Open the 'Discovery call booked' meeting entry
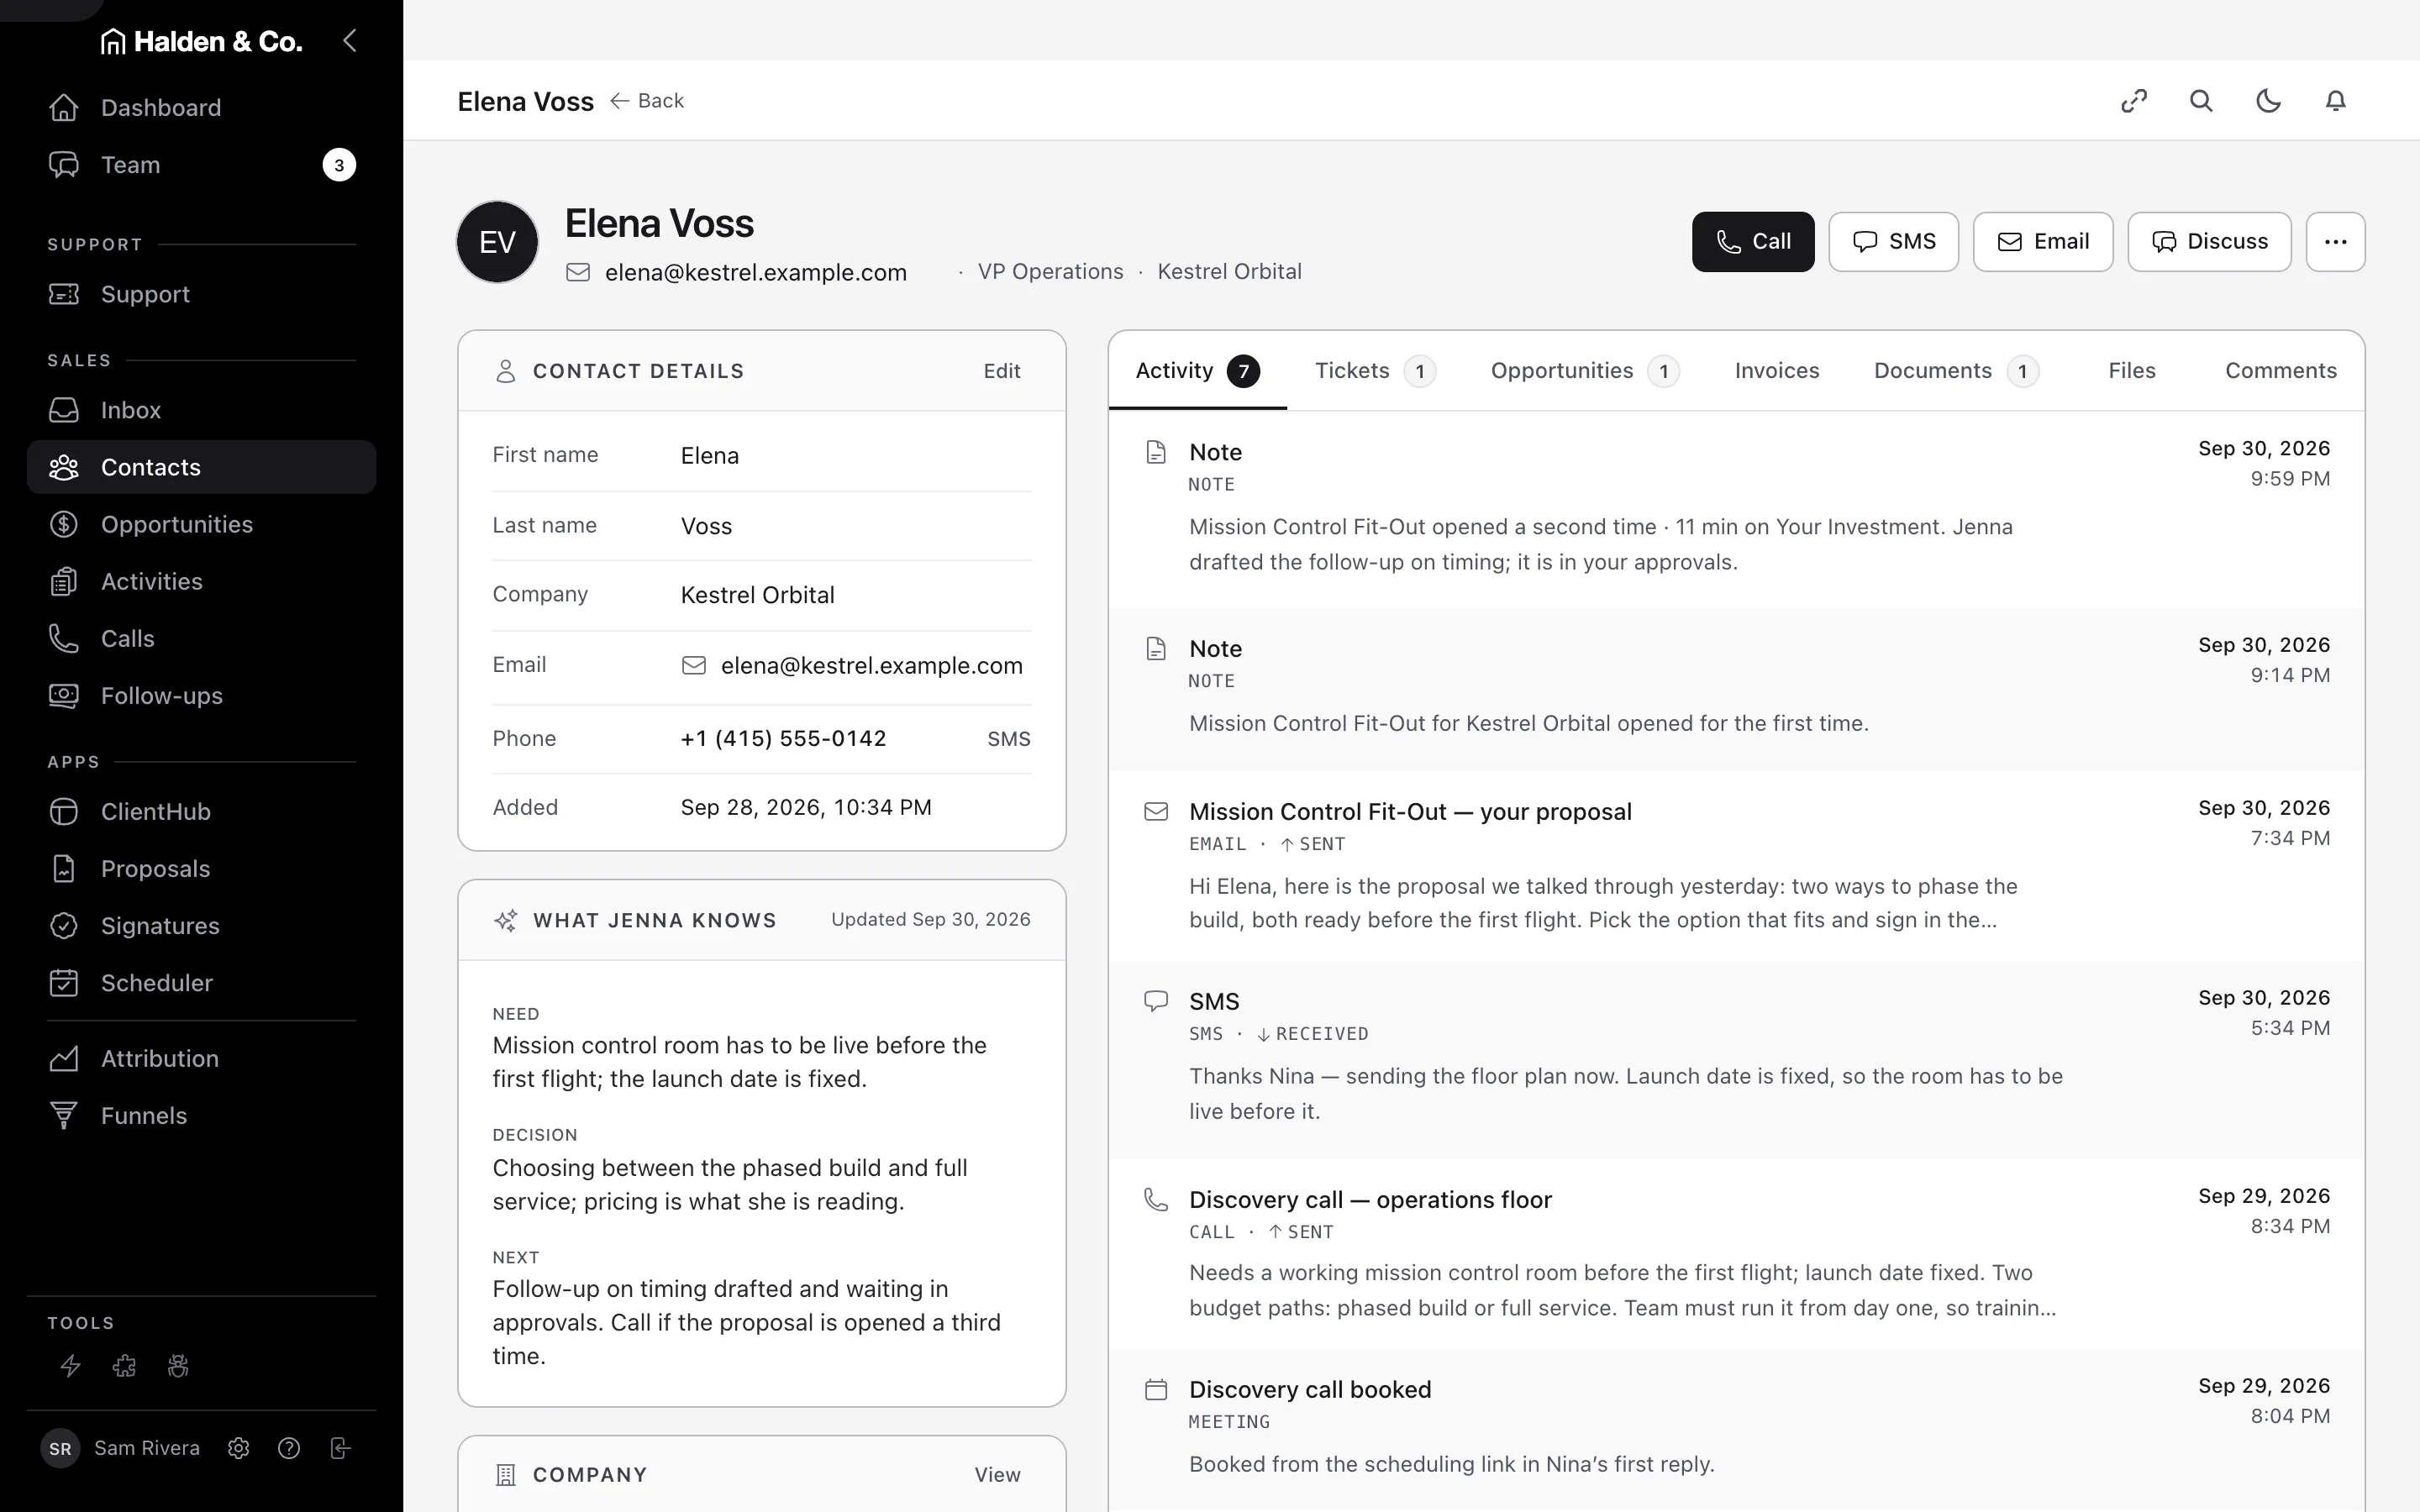The height and width of the screenshot is (1512, 2420). [1736, 1430]
